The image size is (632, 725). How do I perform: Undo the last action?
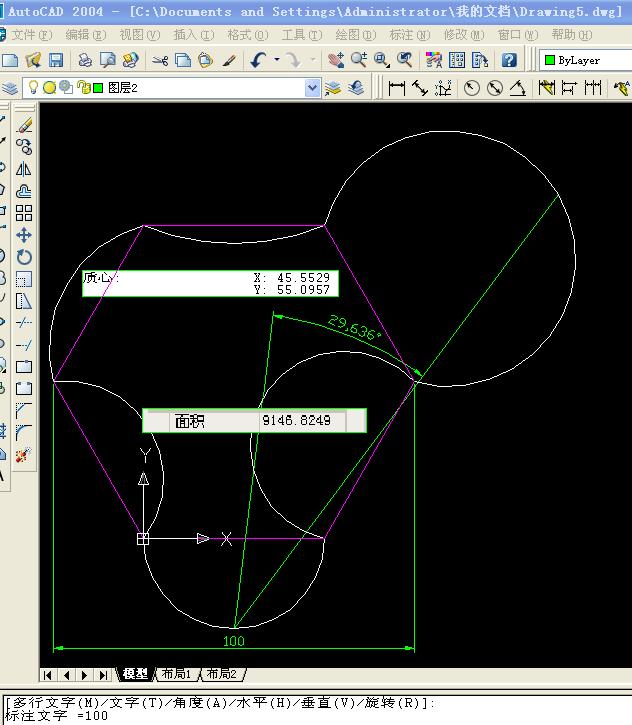(x=258, y=60)
